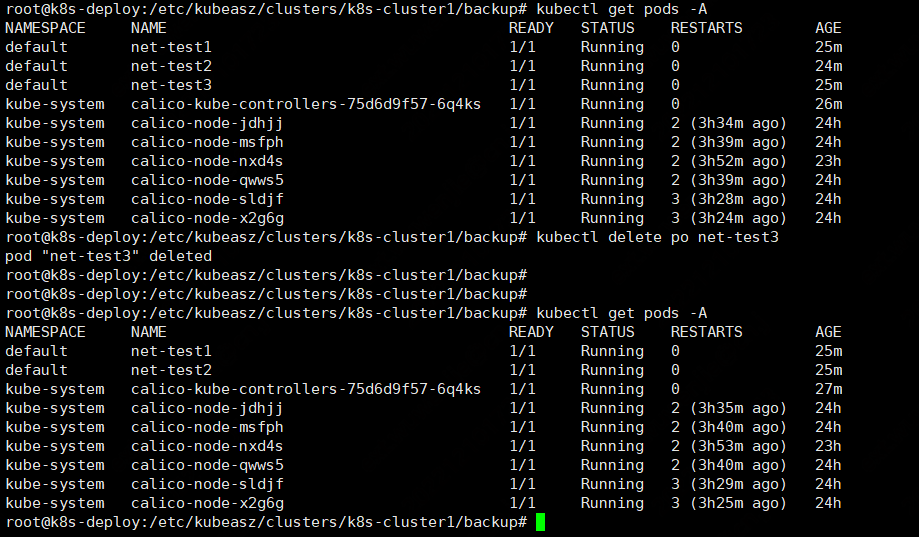This screenshot has height=537, width=919.
Task: Click the '(3h25m ago)' restart time
Action: [738, 503]
